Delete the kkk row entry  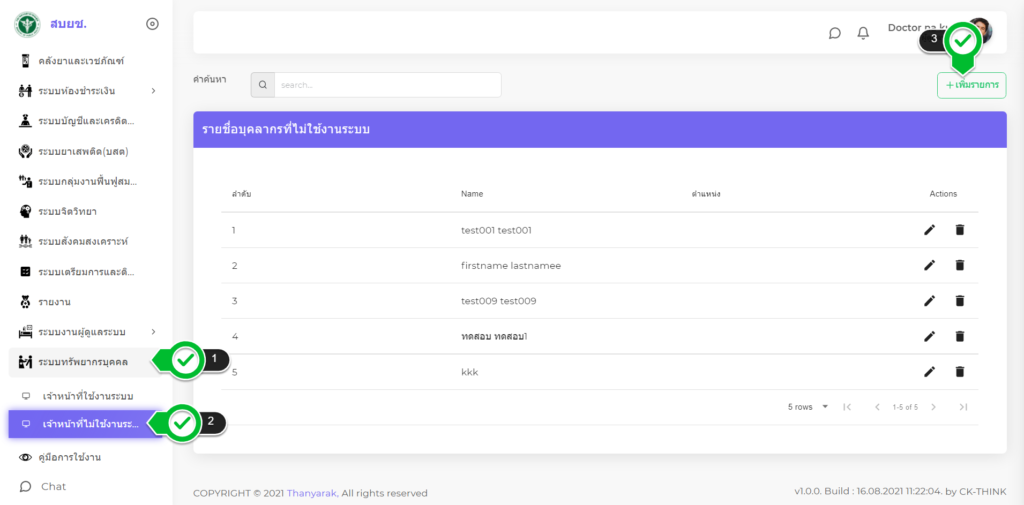click(960, 372)
